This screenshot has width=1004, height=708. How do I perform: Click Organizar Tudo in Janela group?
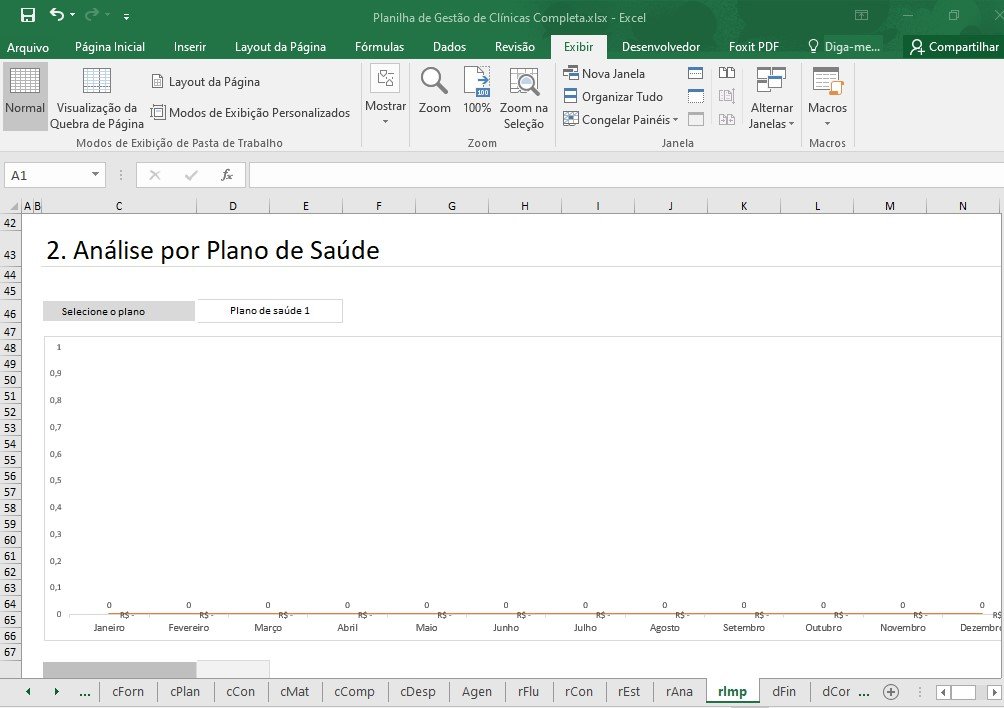click(612, 97)
